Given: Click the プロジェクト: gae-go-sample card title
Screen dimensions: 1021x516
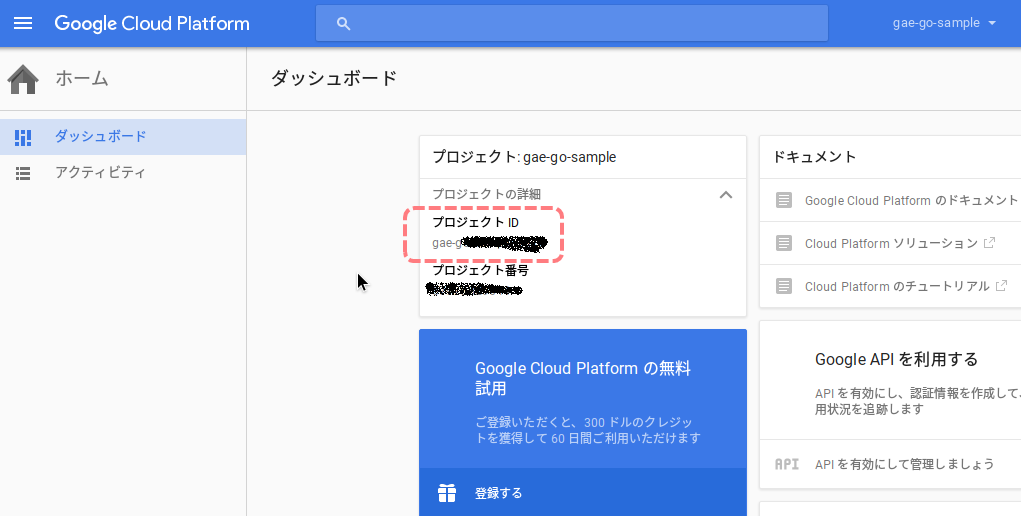Looking at the screenshot, I should [x=524, y=157].
